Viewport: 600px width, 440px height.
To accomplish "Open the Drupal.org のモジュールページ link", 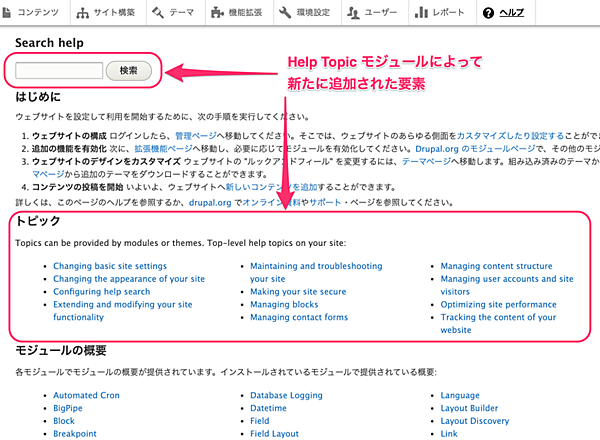I will (x=475, y=148).
